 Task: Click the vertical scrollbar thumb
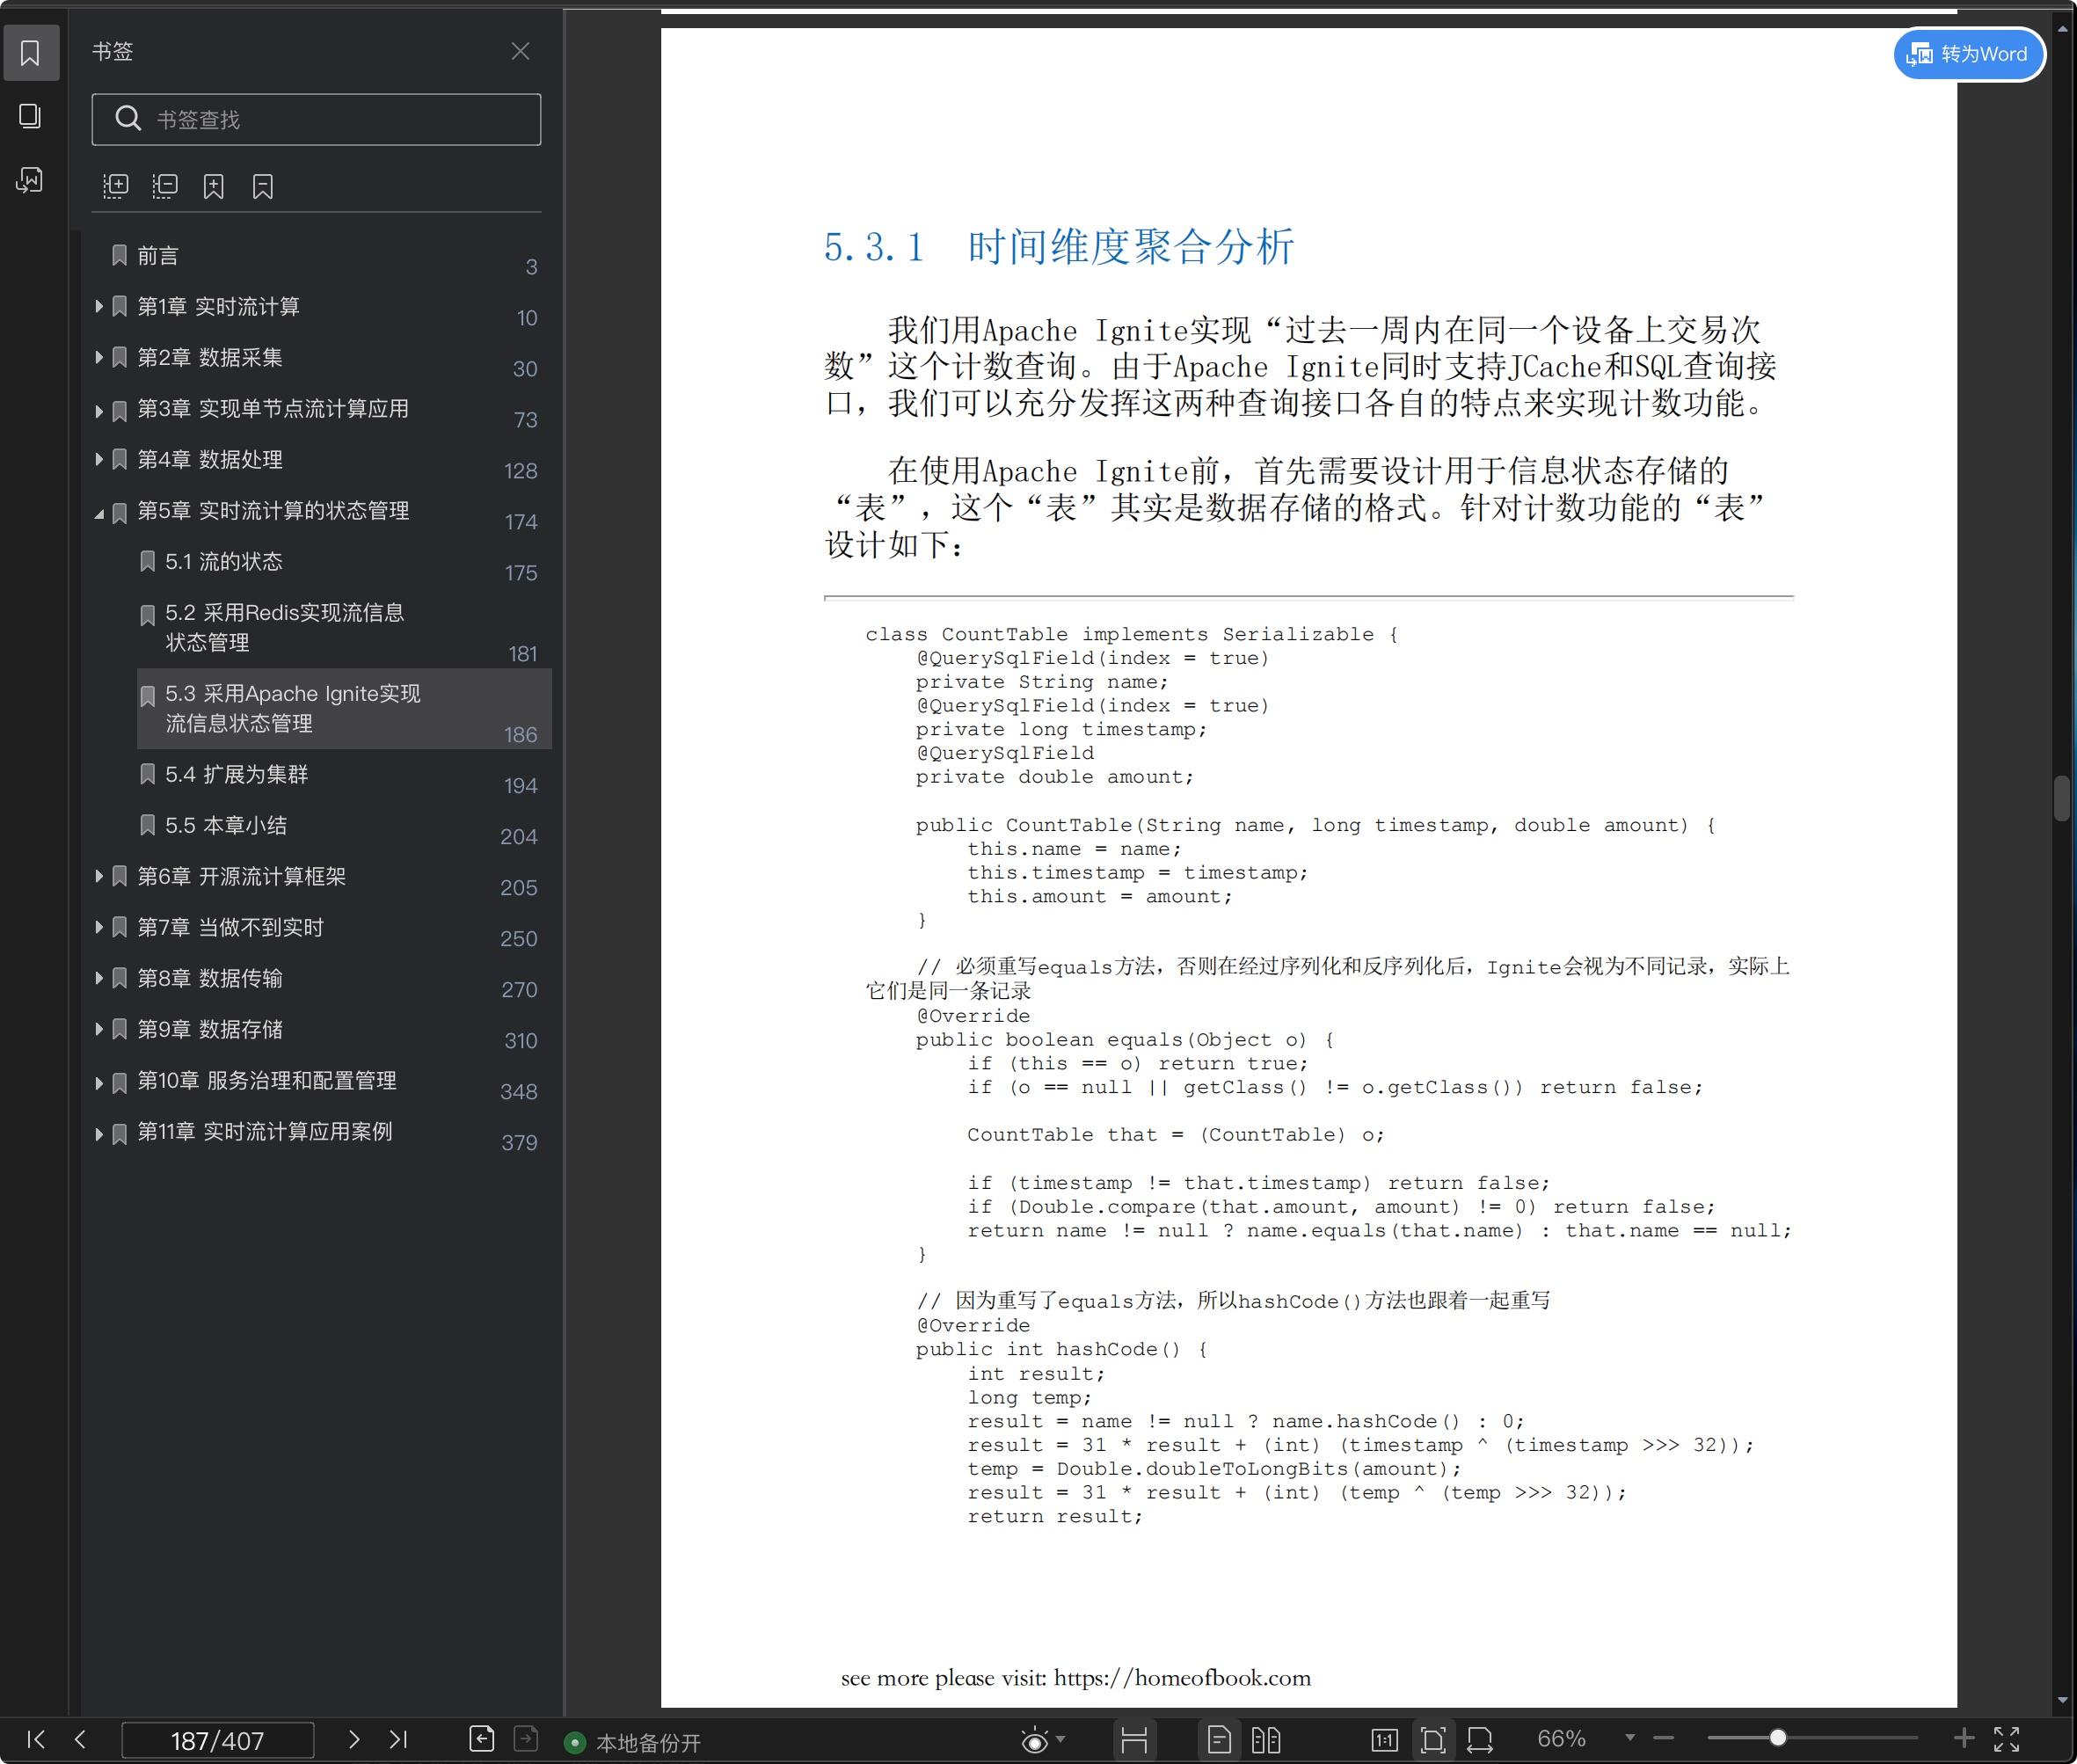point(2062,798)
